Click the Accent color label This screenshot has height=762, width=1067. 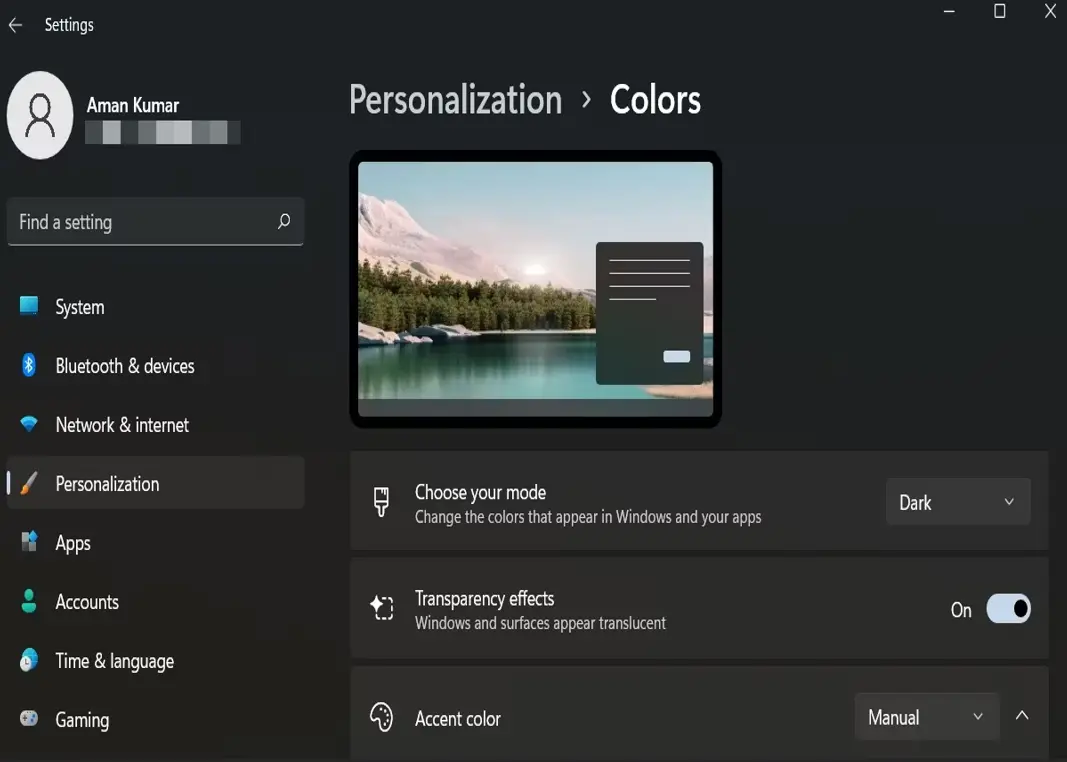pyautogui.click(x=458, y=718)
